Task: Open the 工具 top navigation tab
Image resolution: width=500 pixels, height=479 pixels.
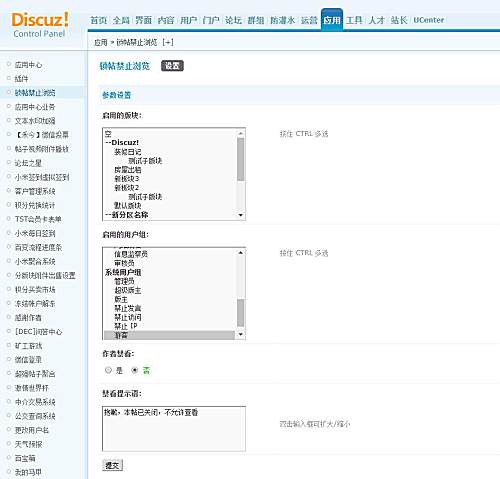Action: click(x=354, y=20)
